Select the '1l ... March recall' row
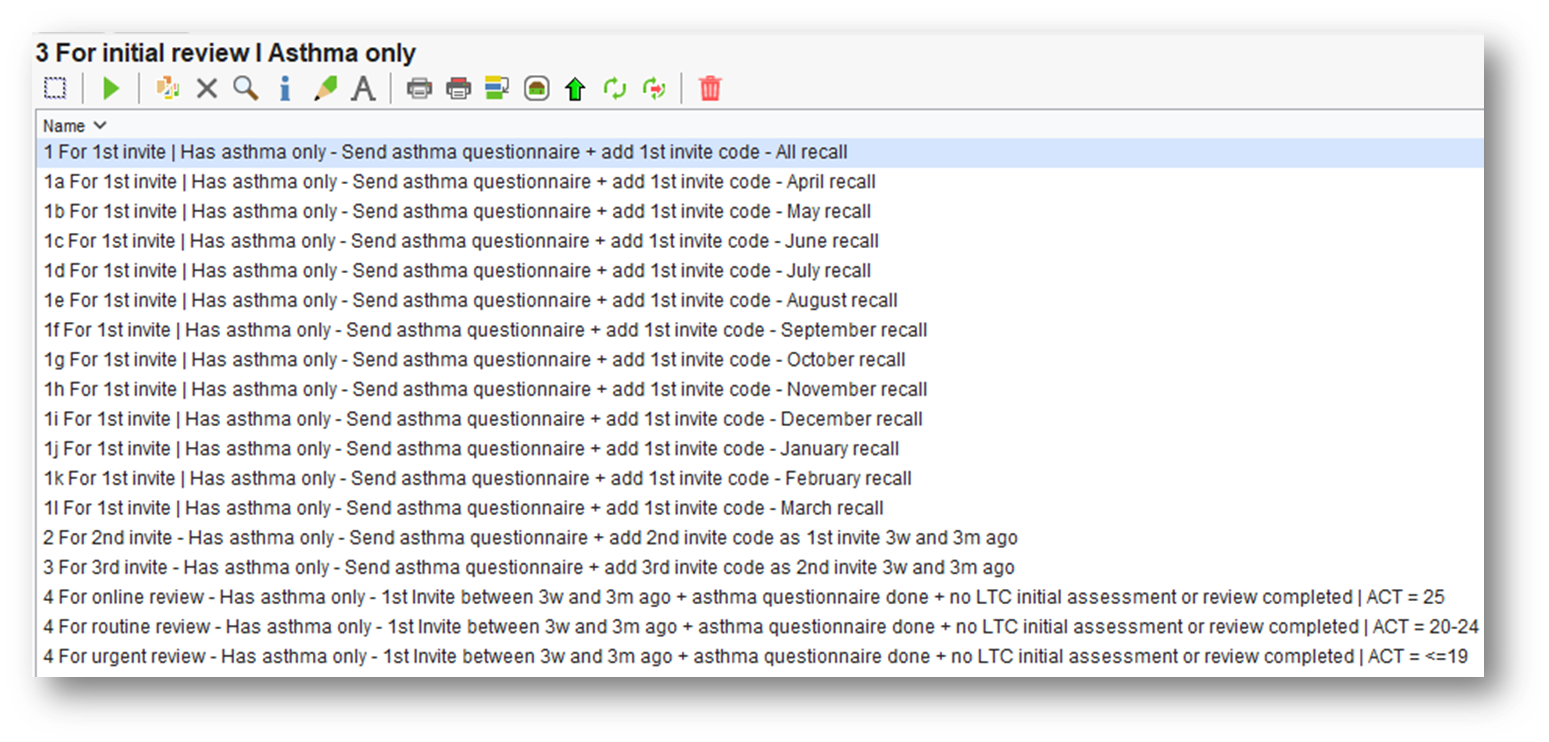1549x742 pixels. (x=760, y=508)
